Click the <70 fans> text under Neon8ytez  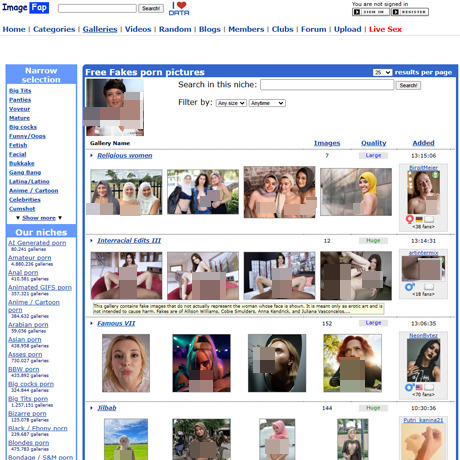click(x=423, y=395)
